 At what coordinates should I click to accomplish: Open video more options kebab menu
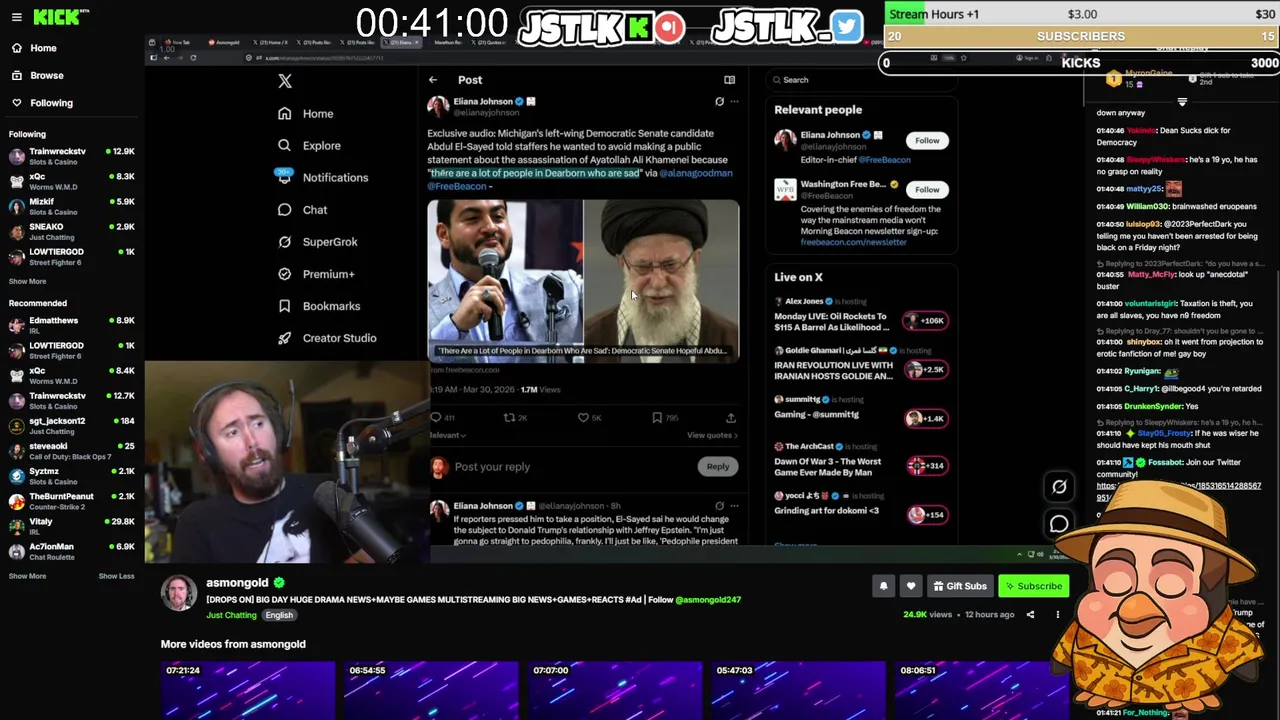coord(1057,615)
